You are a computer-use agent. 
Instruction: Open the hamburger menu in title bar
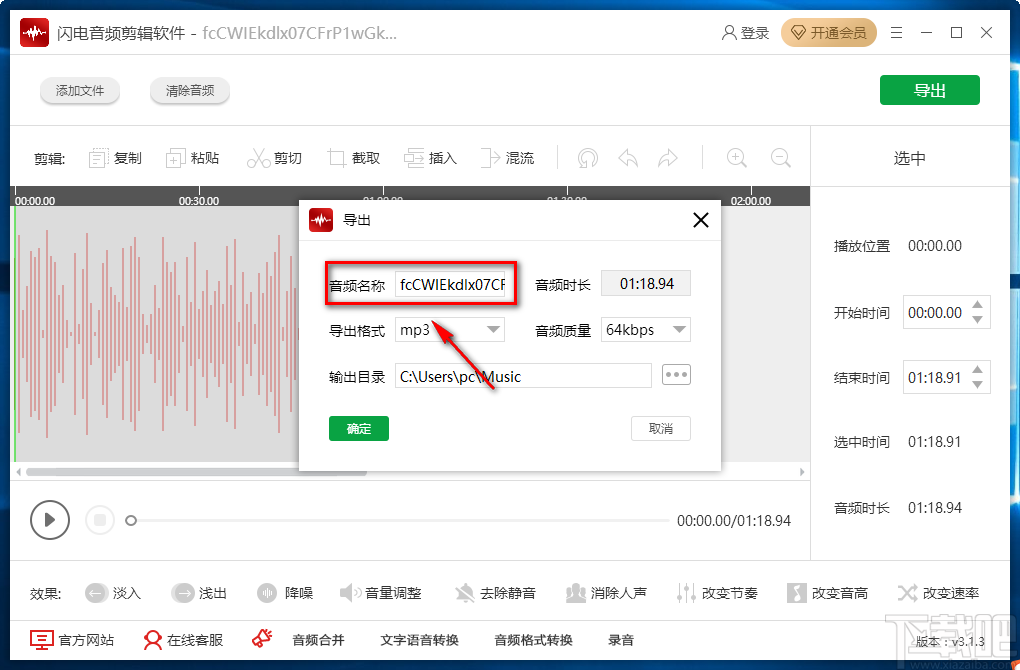tap(896, 33)
